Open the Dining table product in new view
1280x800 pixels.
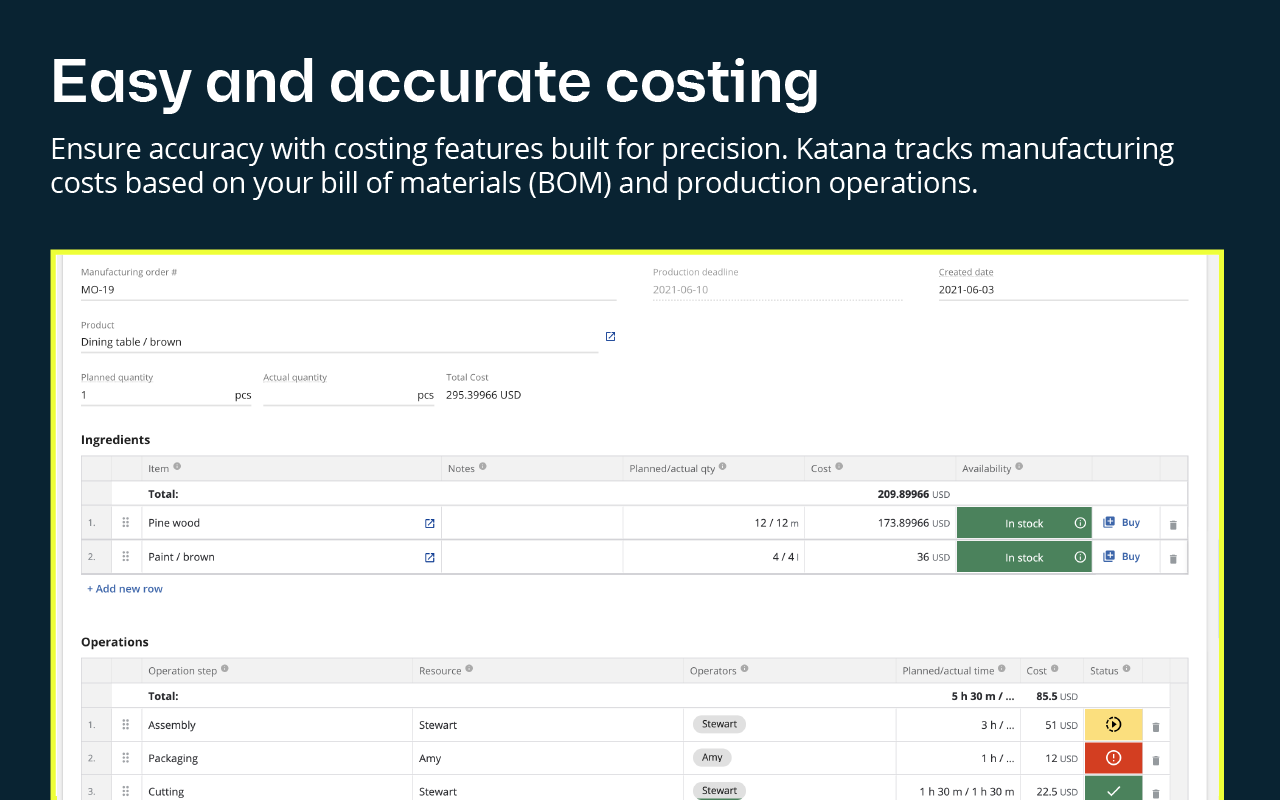pyautogui.click(x=610, y=336)
